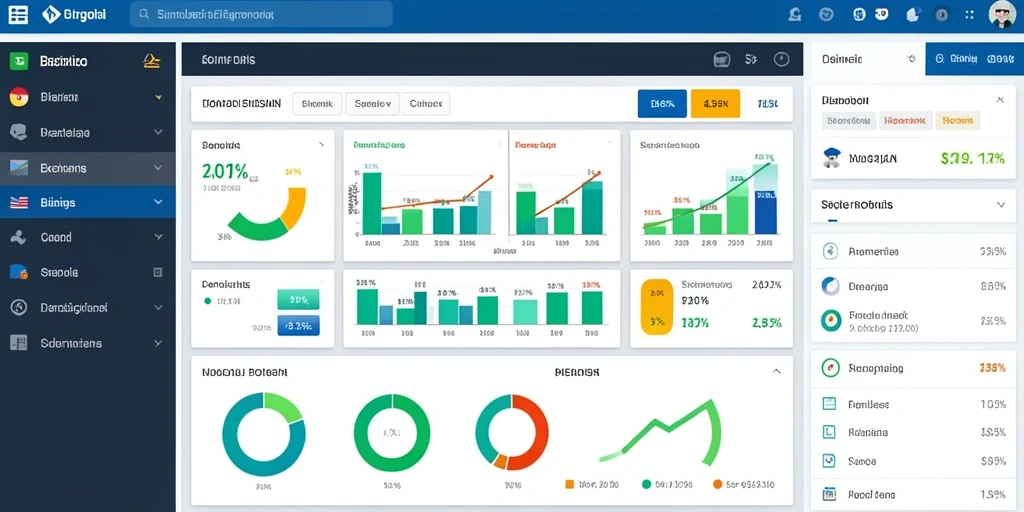The height and width of the screenshot is (512, 1024).
Task: Click the blue percentage button in filter bar
Action: (662, 103)
